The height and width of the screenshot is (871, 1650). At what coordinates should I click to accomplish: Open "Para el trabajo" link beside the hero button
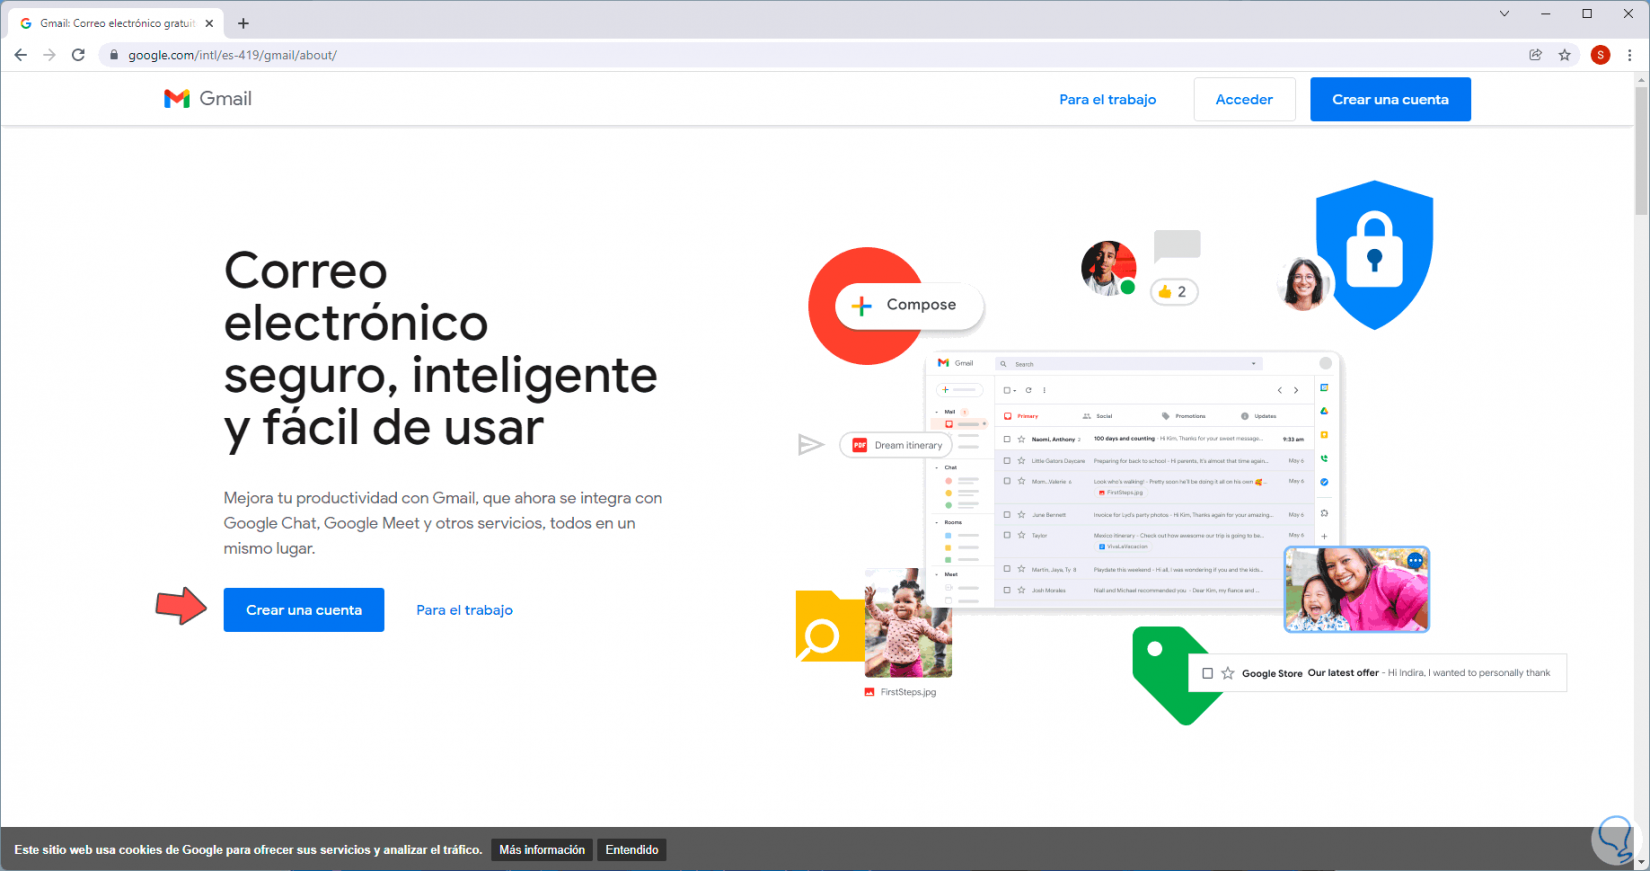pos(464,610)
